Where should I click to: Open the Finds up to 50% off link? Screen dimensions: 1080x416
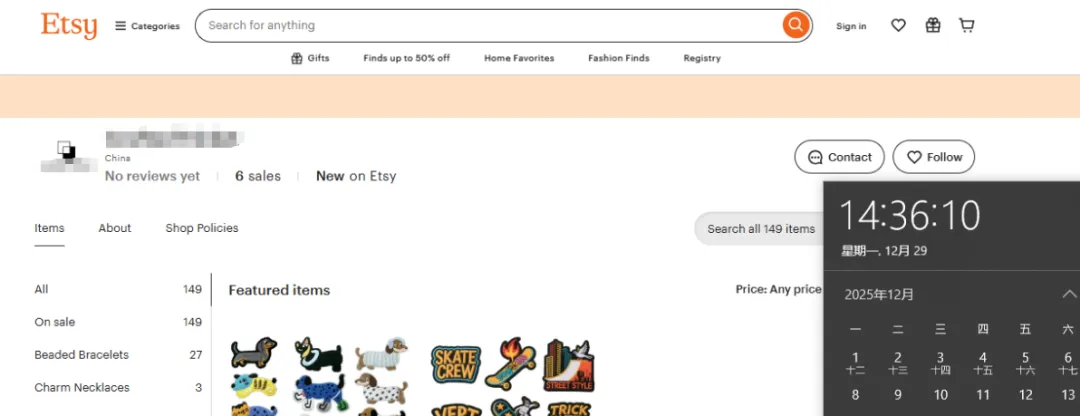pyautogui.click(x=406, y=59)
